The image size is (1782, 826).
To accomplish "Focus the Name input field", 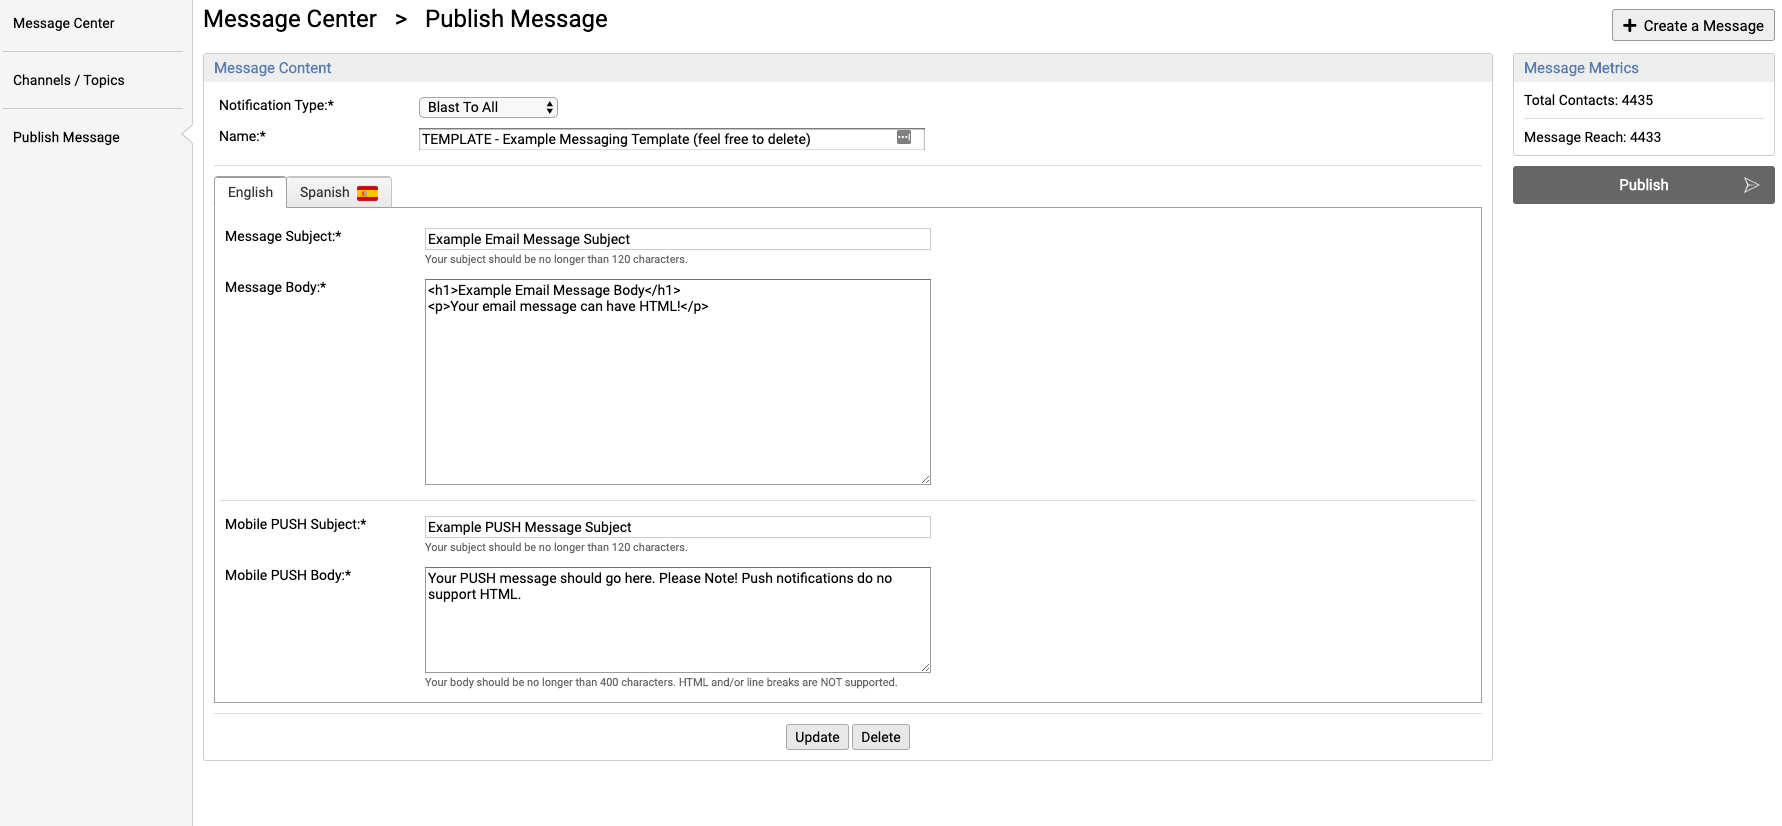I will pos(671,139).
